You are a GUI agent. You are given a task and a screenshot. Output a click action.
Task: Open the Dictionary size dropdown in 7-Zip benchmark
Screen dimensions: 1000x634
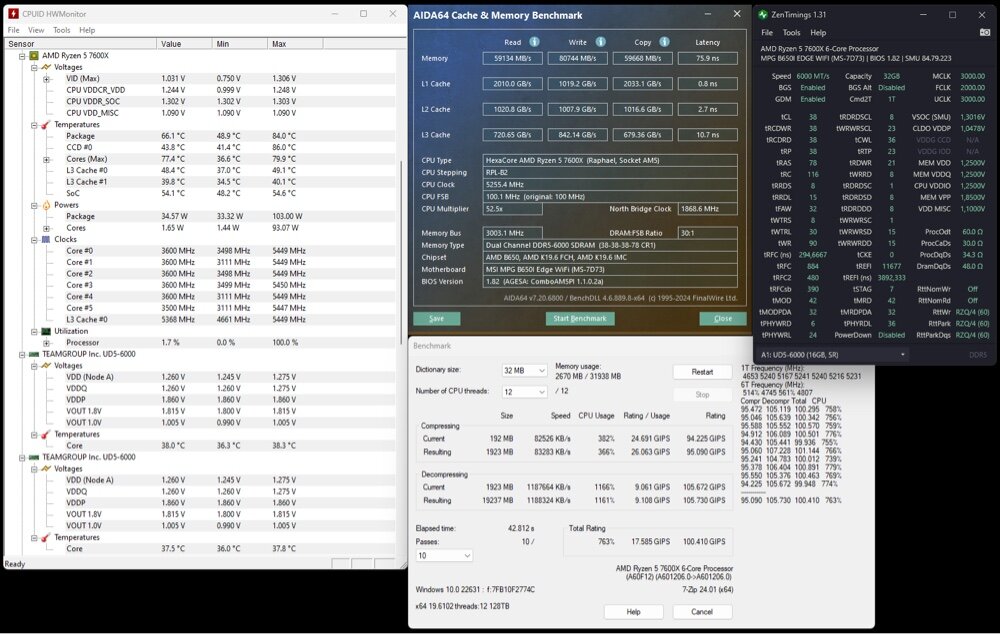point(524,371)
